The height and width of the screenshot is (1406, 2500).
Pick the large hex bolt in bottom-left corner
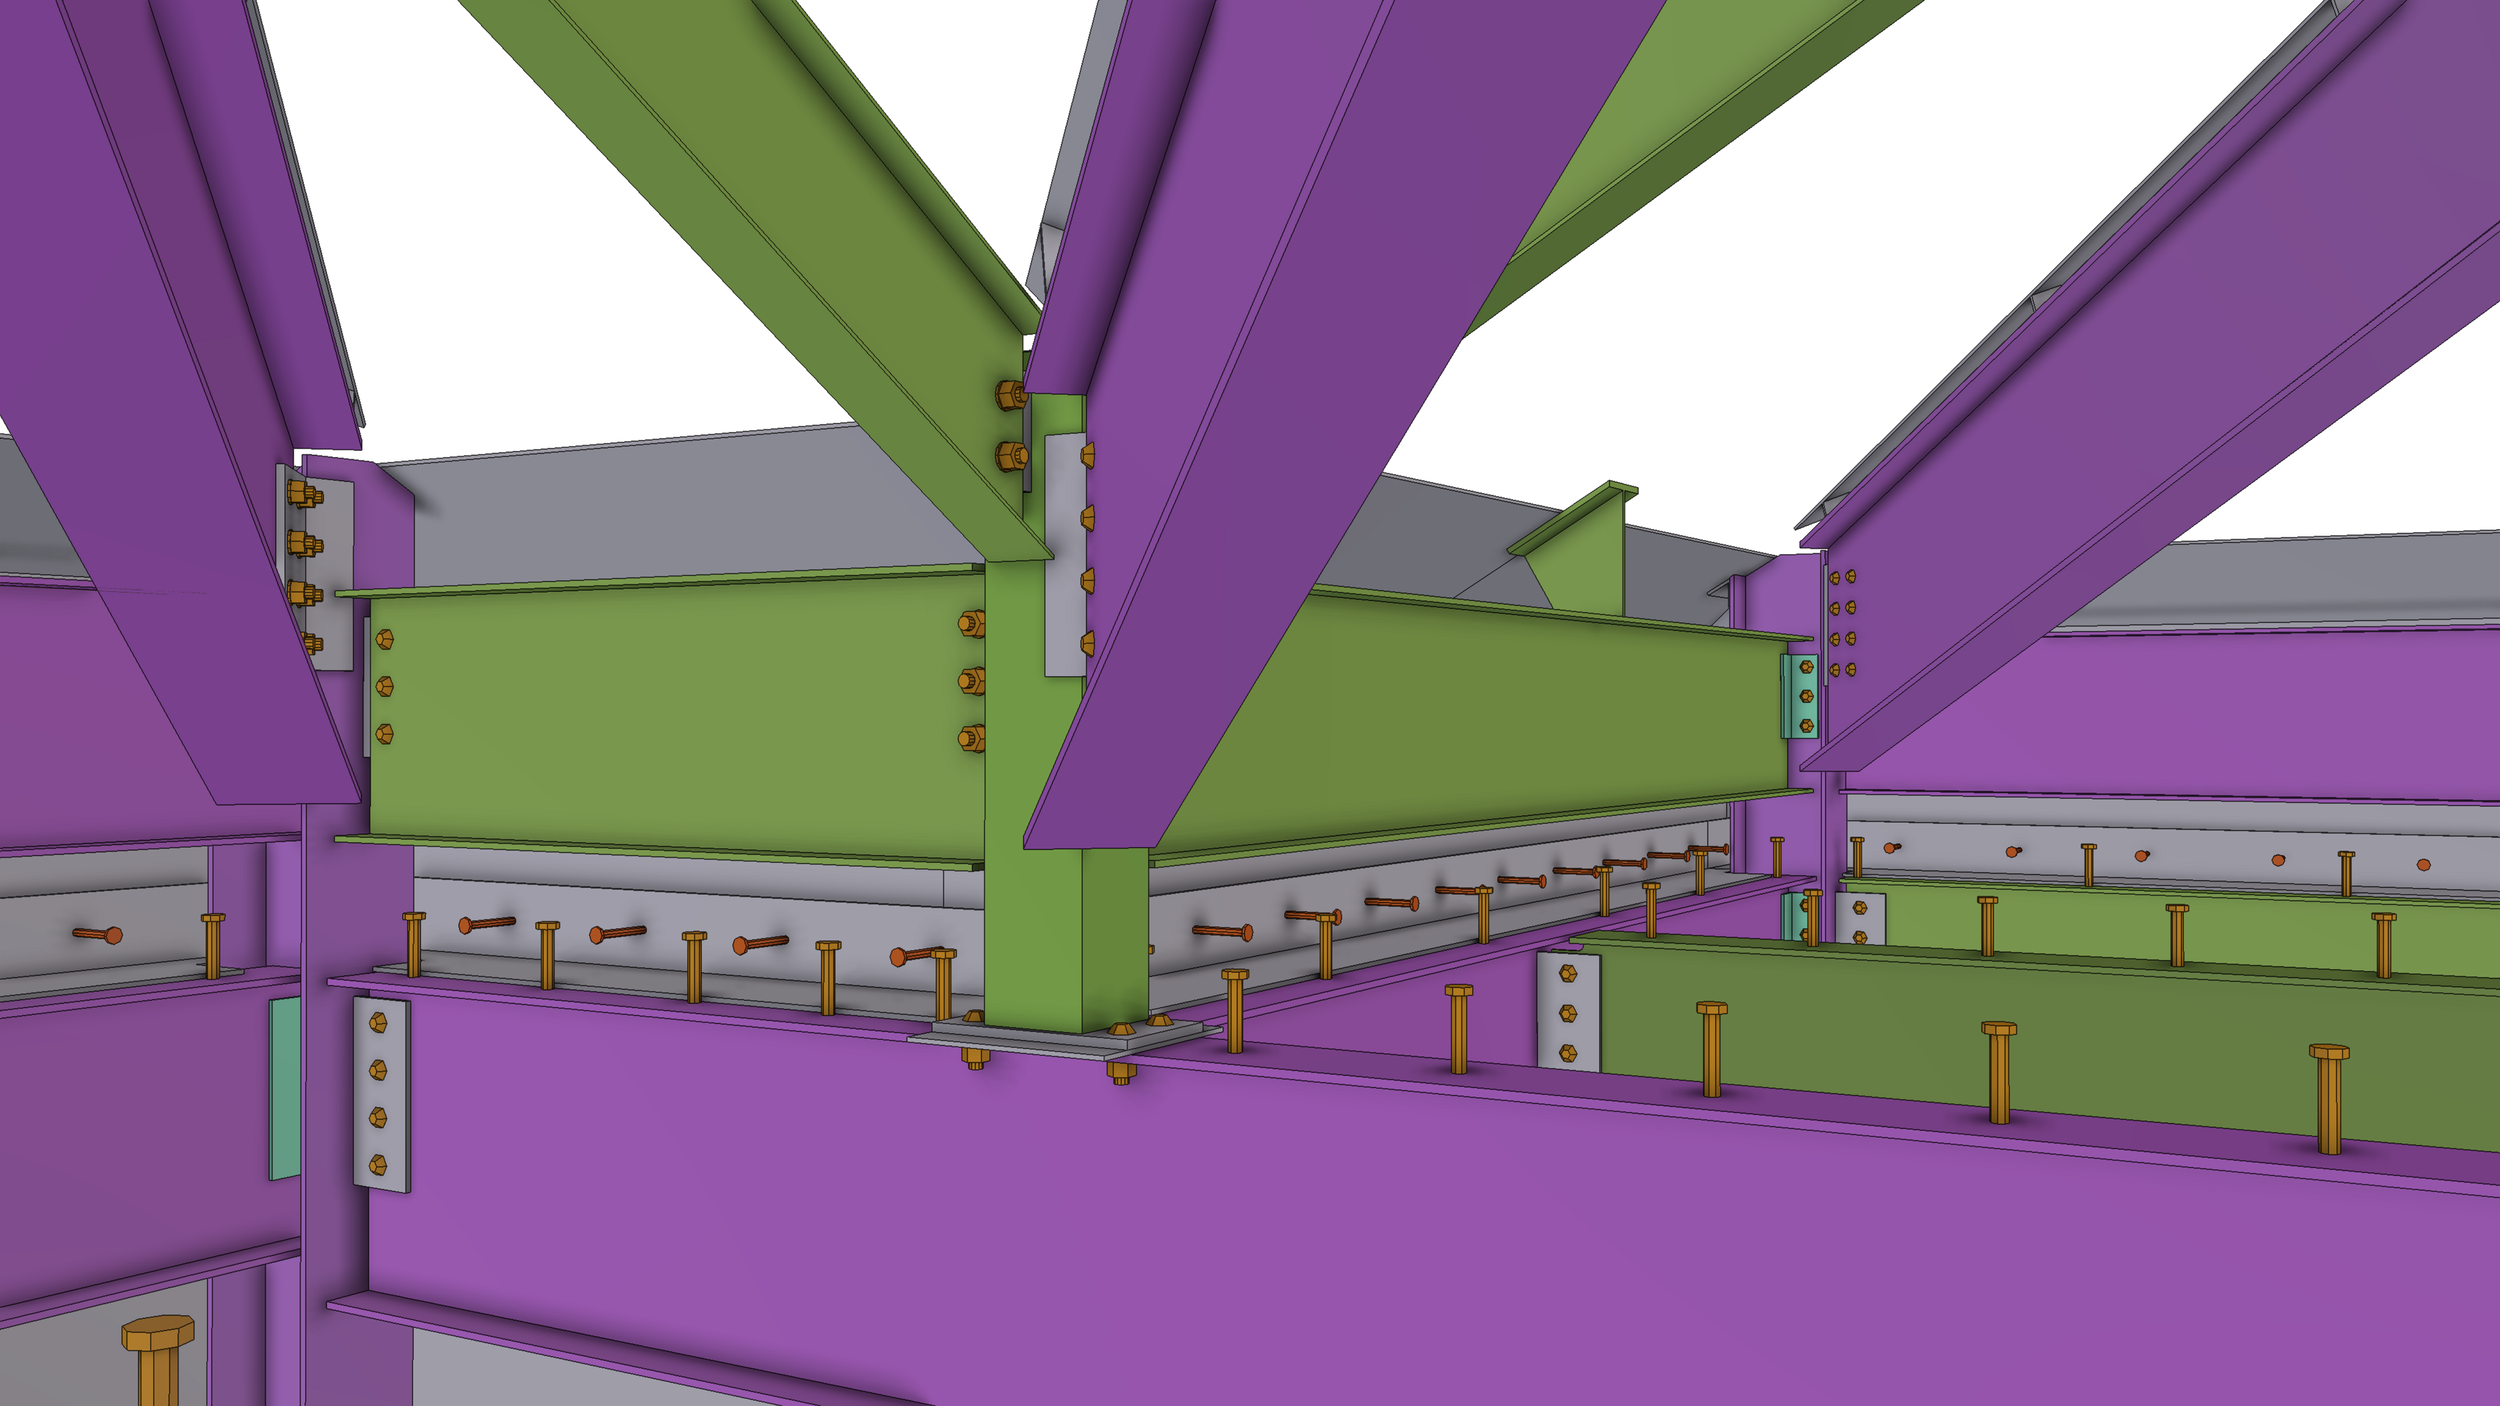point(158,1360)
